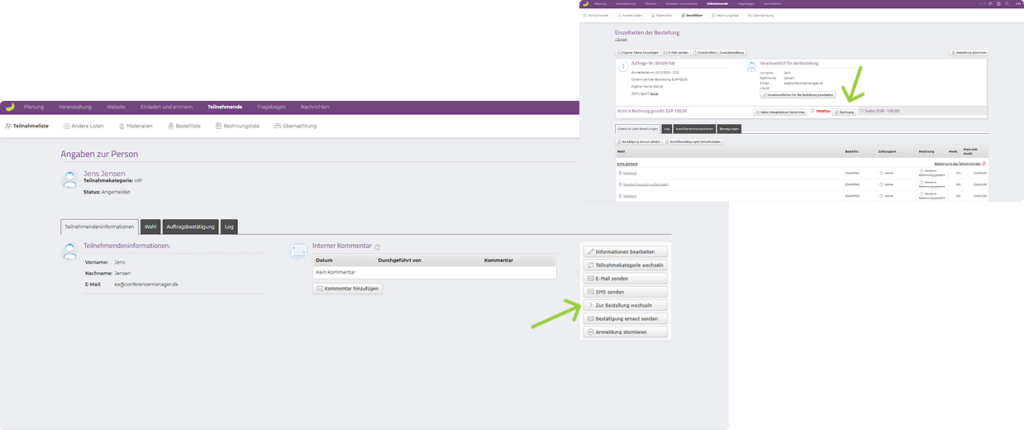Viewport: 1024px width, 430px height.
Task: Open Zahlungsart Keine link in order info
Action: pyautogui.click(x=654, y=93)
